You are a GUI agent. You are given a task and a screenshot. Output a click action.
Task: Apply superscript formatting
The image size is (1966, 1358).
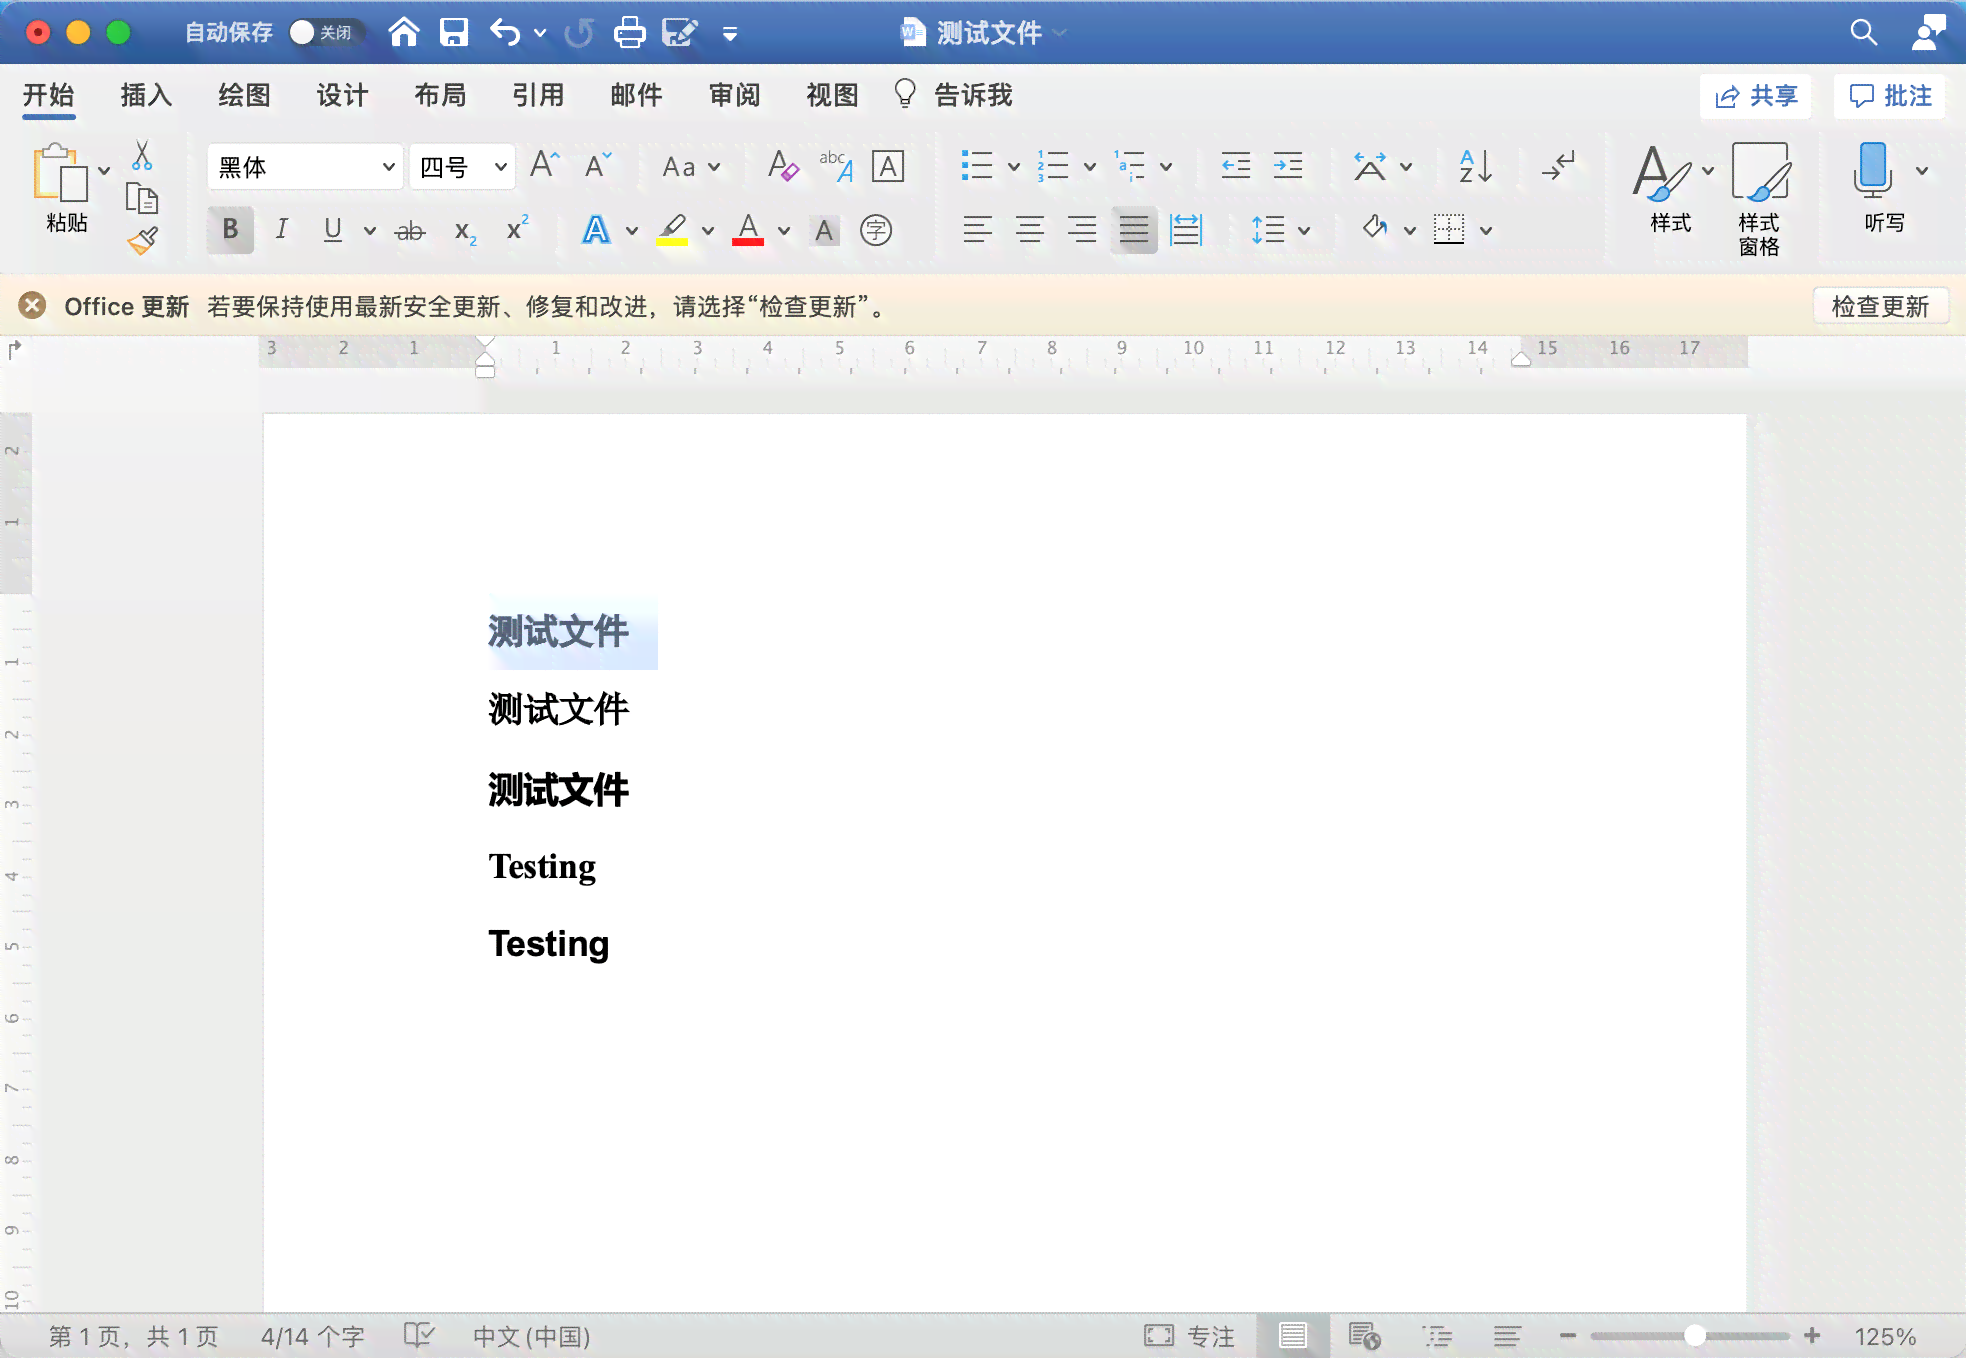pyautogui.click(x=517, y=229)
